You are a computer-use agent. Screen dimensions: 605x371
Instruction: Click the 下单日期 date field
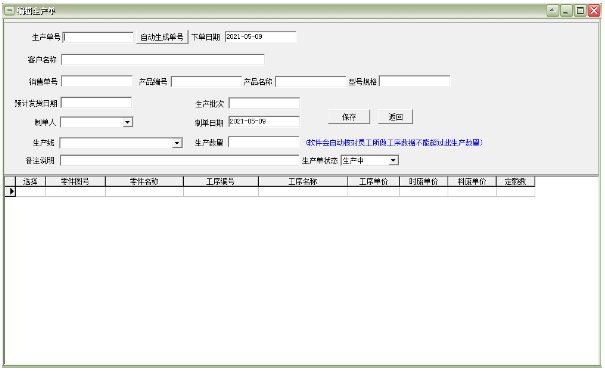coord(260,37)
